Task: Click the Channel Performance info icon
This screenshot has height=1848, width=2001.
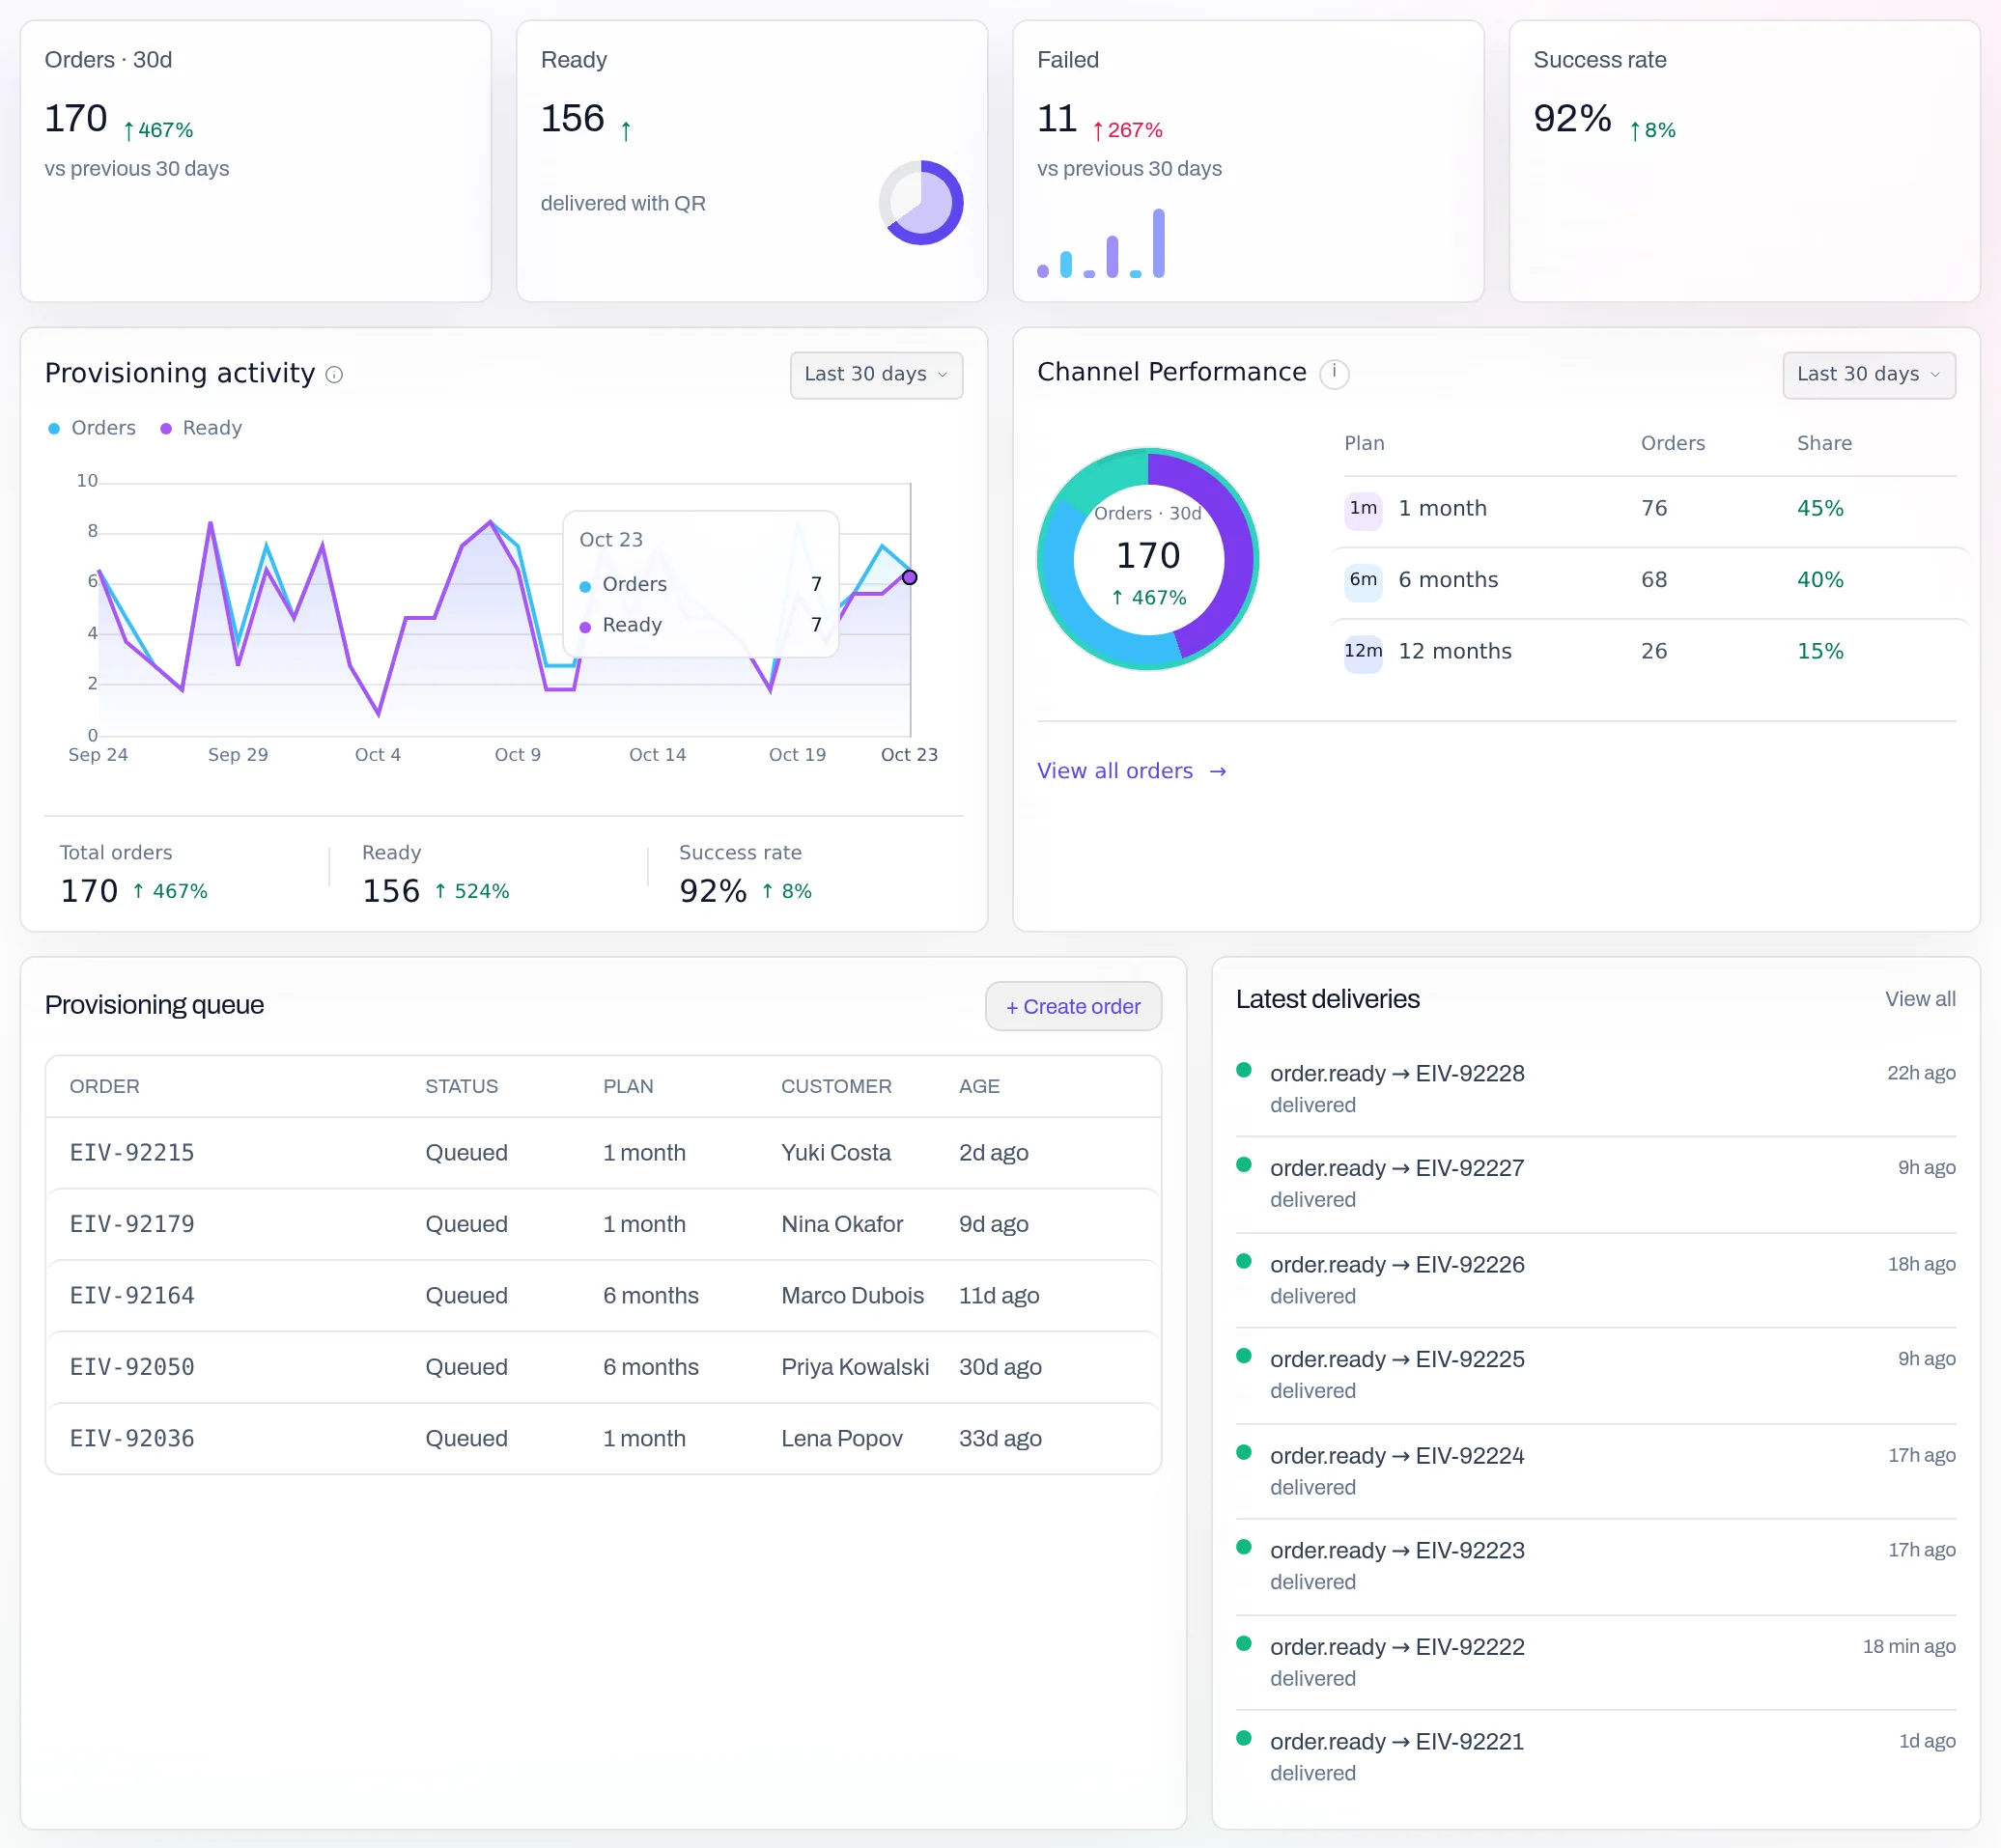Action: point(1333,373)
